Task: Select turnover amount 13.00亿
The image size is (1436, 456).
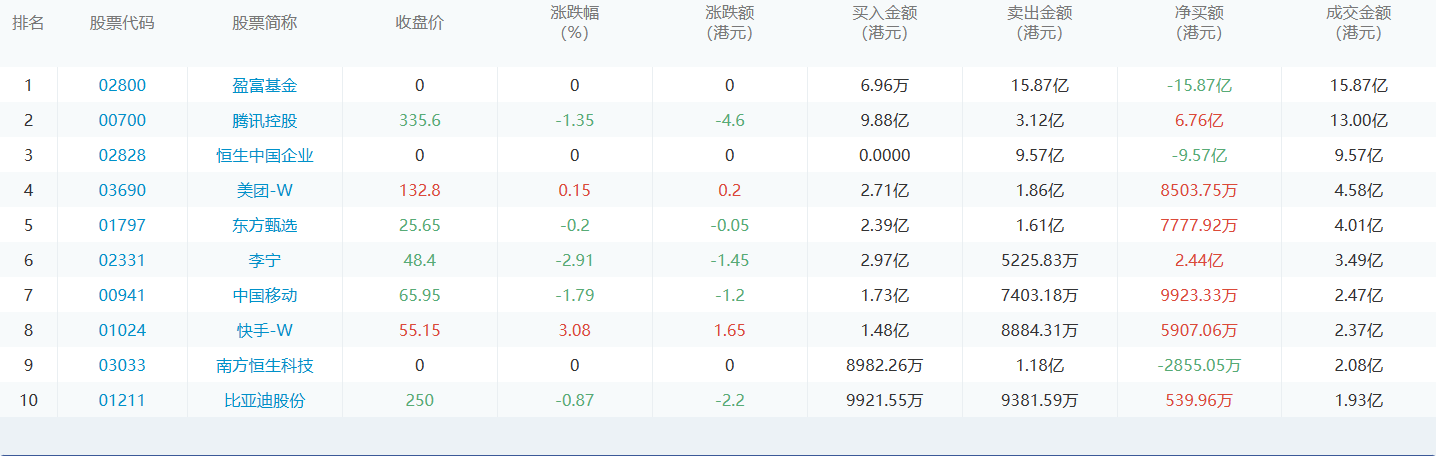Action: (x=1358, y=121)
